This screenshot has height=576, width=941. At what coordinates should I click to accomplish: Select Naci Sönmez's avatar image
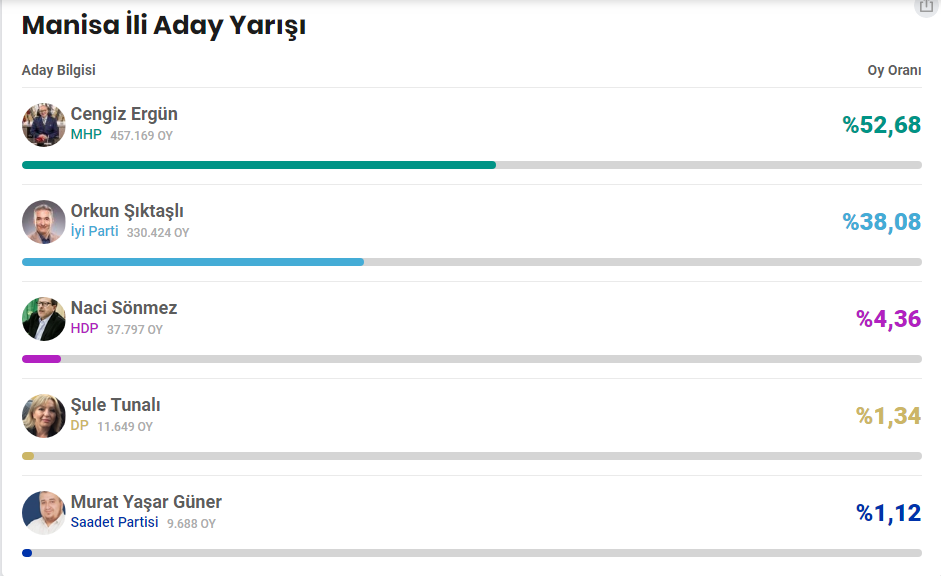coord(44,319)
